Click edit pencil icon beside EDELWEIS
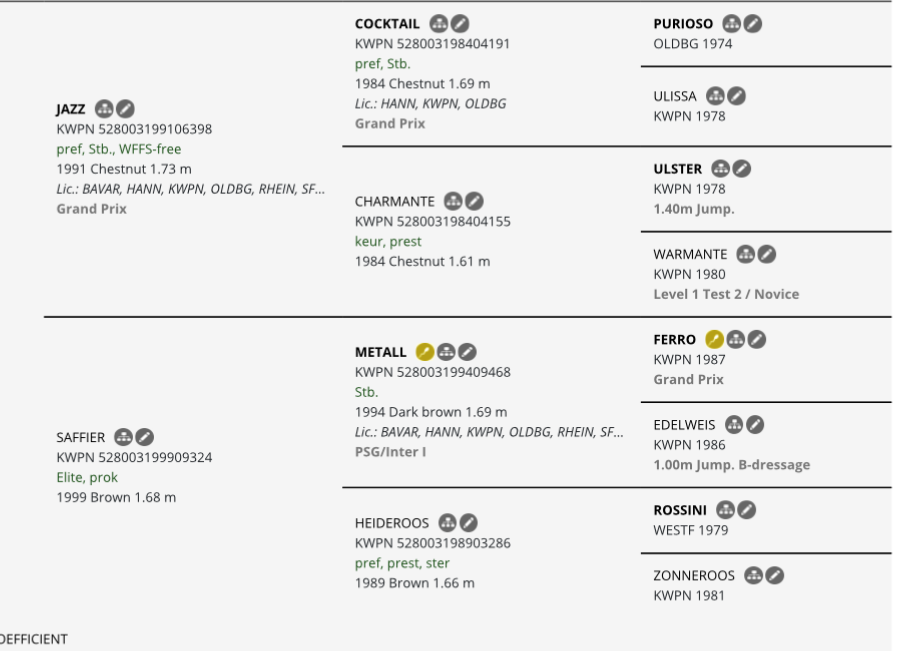The image size is (900, 651). pos(755,424)
